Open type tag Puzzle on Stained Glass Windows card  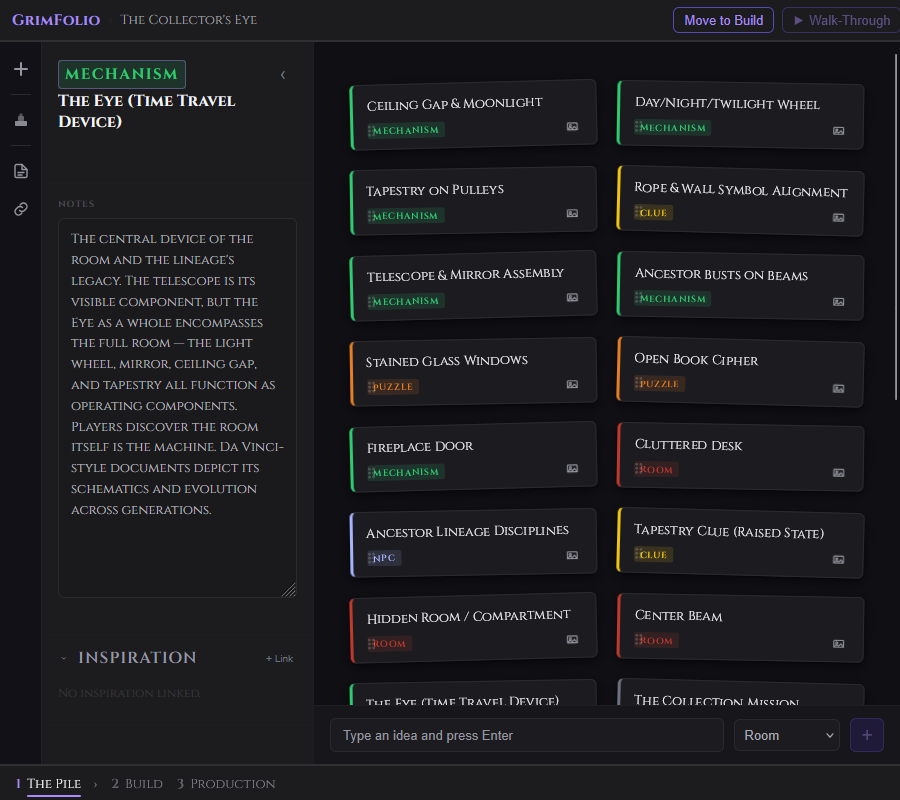click(393, 387)
